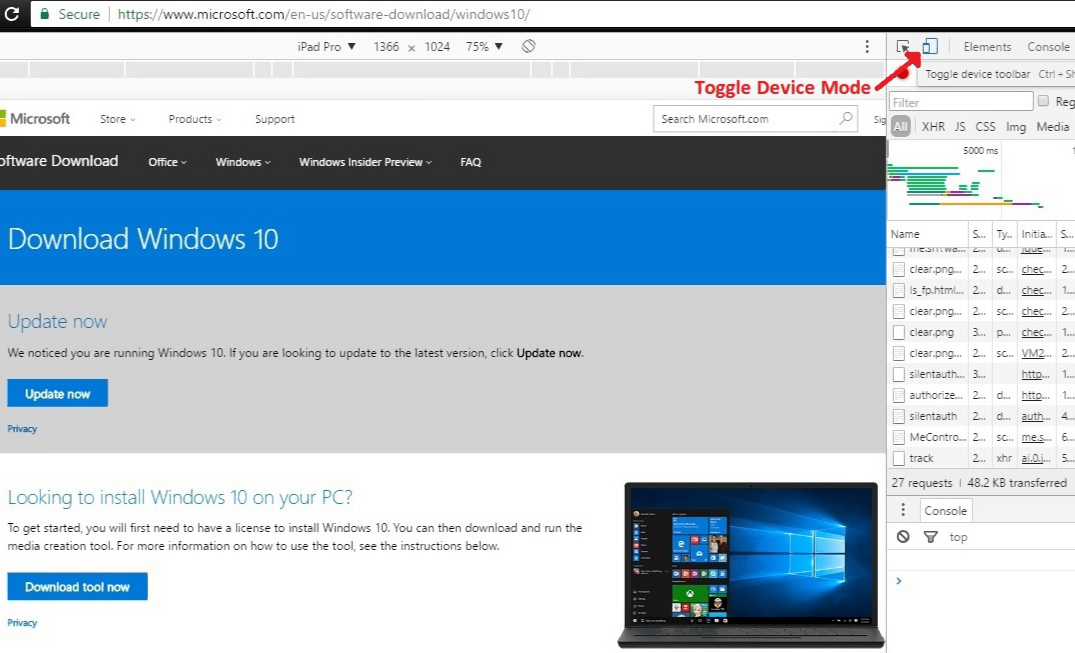Viewport: 1075px width, 653px height.
Task: Select the ls_fp.html request file icon
Action: coord(899,290)
